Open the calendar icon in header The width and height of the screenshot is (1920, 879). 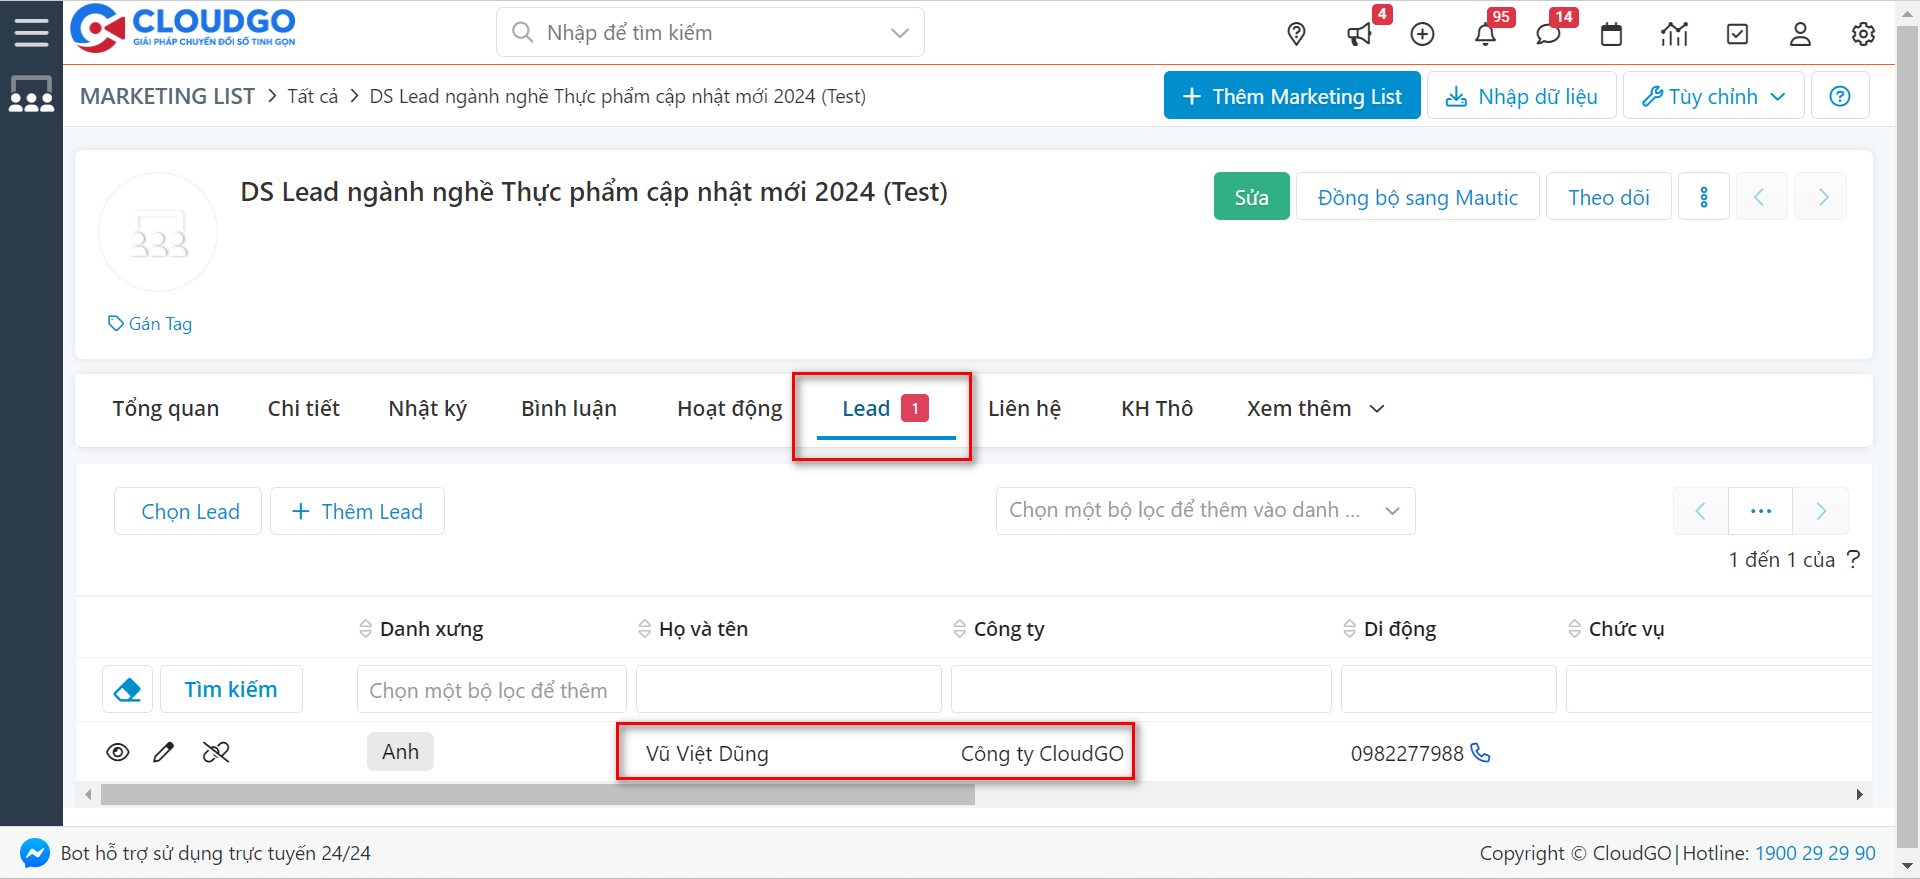point(1611,34)
